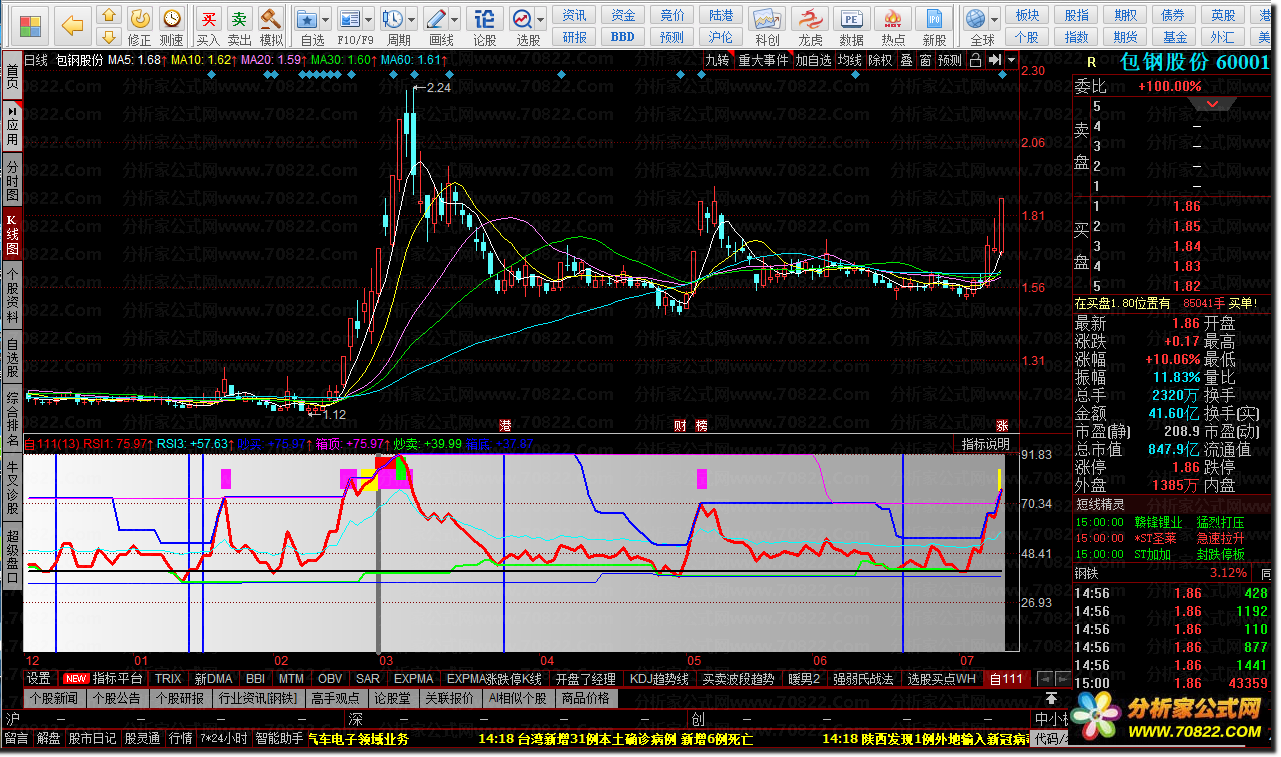The height and width of the screenshot is (757, 1281).
Task: Expand the red chevron under 委比
Action: (x=1213, y=104)
